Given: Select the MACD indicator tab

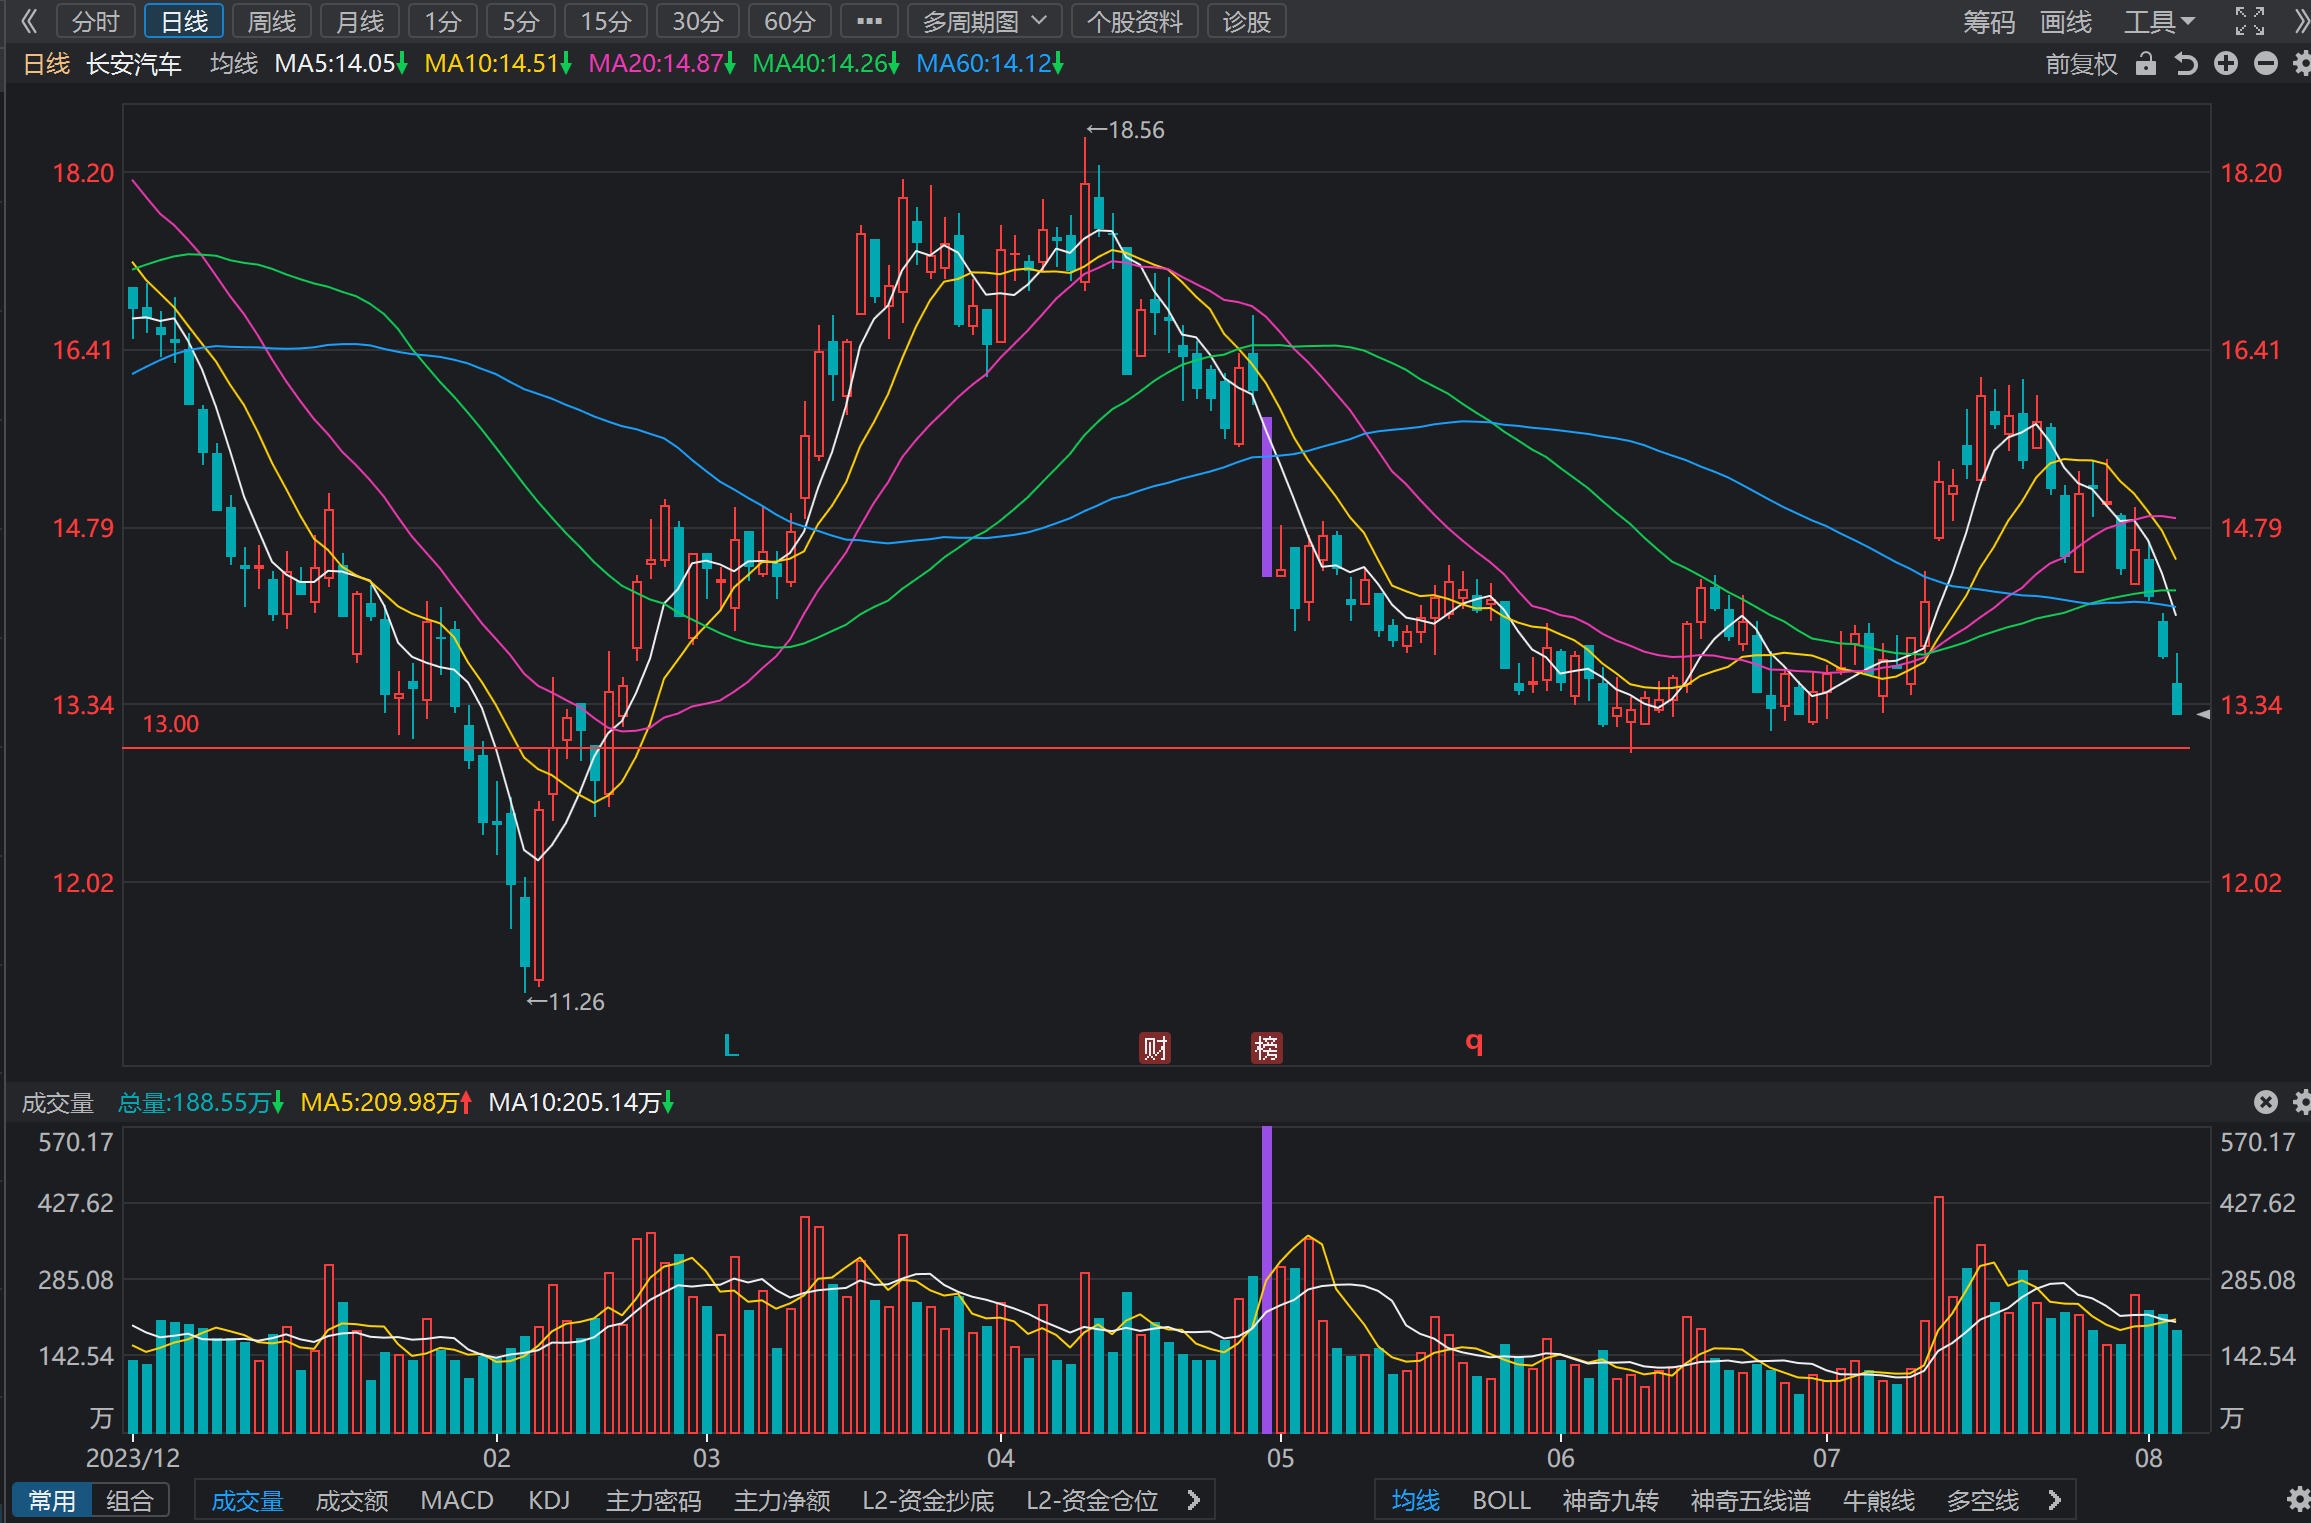Looking at the screenshot, I should (x=457, y=1500).
